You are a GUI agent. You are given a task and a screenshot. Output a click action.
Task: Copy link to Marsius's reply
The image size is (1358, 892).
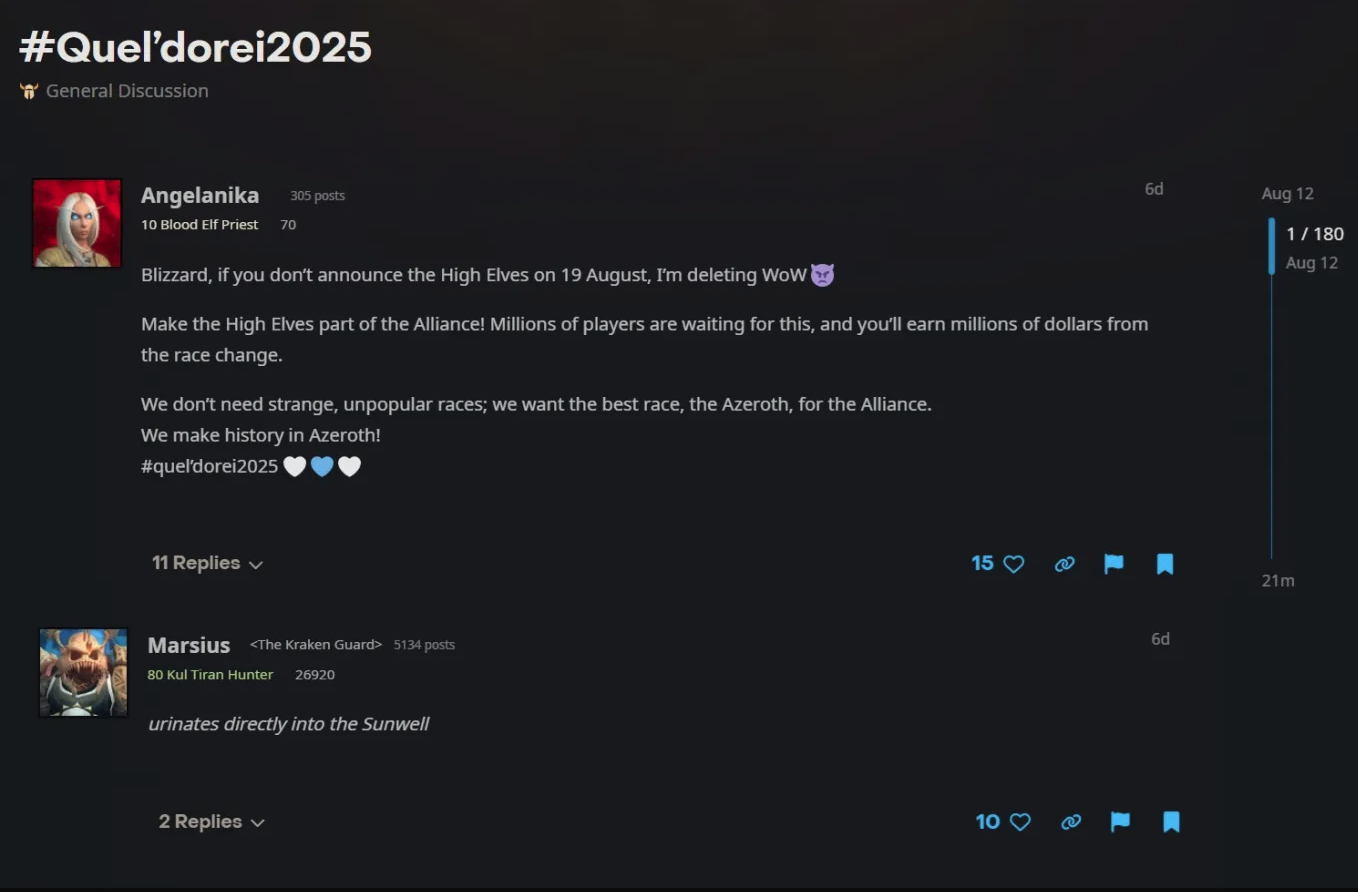tap(1071, 822)
